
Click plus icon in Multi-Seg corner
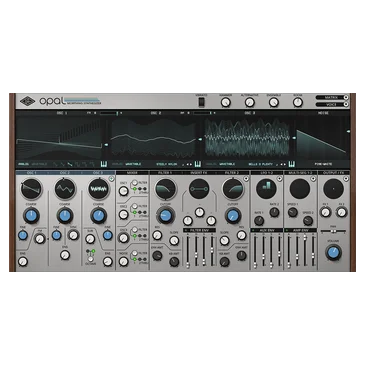313,179
